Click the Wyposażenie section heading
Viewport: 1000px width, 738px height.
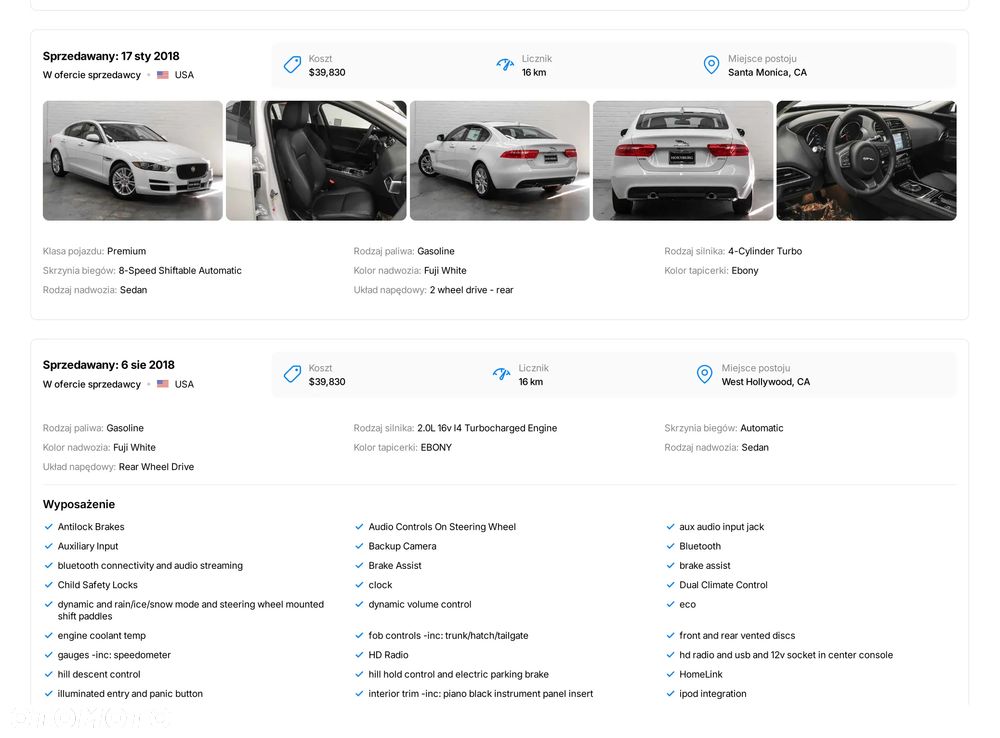79,504
